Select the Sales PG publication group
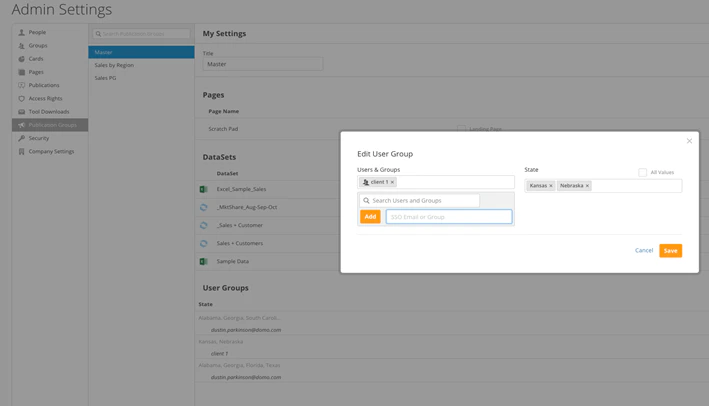Screen dimensions: 709x406 [x=141, y=78]
